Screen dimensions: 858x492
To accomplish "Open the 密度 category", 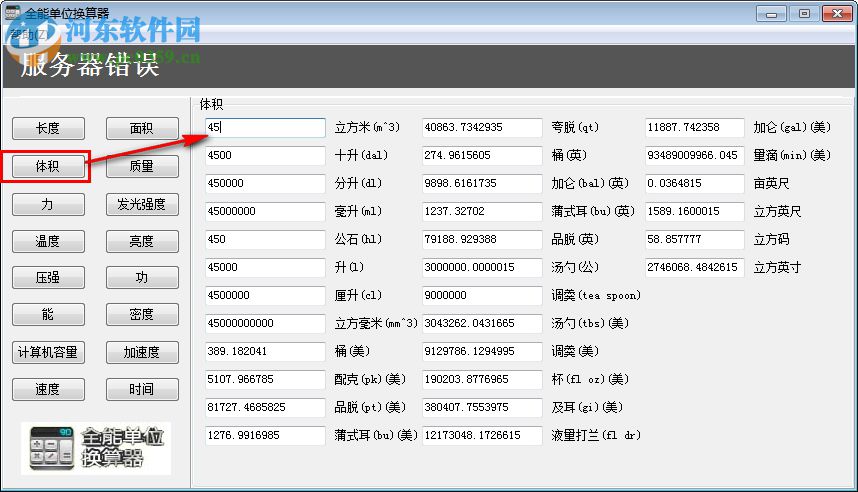I will coord(142,314).
